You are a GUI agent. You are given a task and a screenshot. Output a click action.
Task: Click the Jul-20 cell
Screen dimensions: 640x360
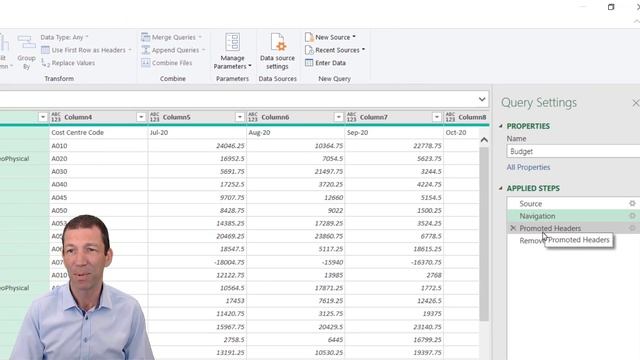[x=197, y=133]
